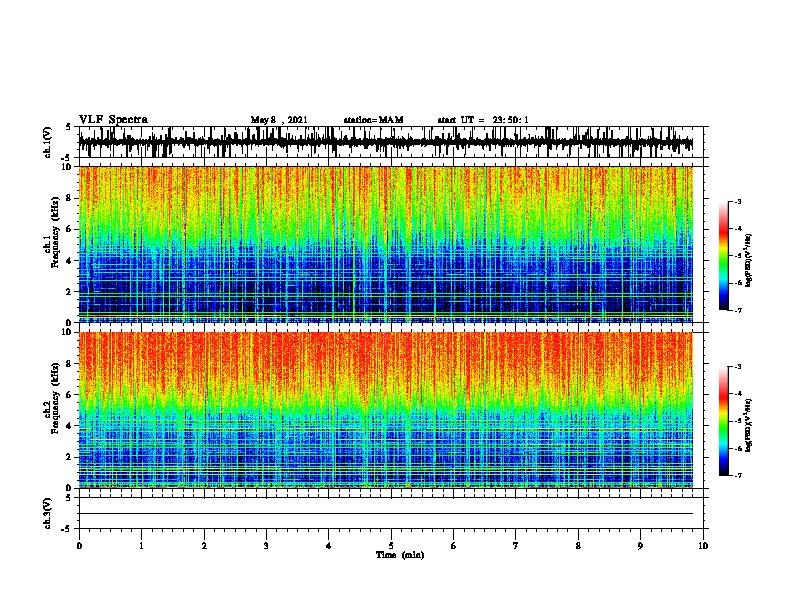Click inside the ch.2 spectrogram panel

click(x=386, y=410)
